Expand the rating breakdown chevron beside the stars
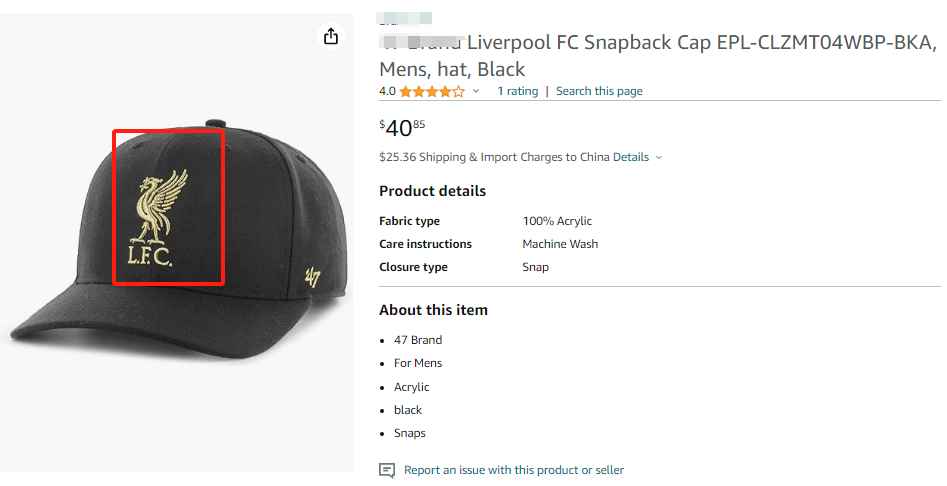This screenshot has width=947, height=486. click(x=476, y=92)
